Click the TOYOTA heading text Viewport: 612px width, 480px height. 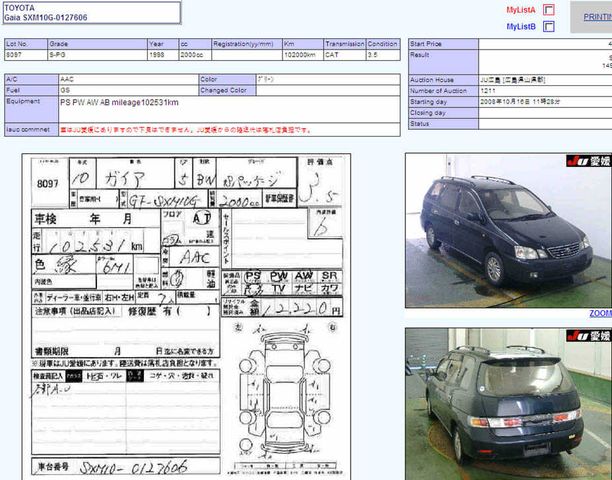[x=20, y=8]
